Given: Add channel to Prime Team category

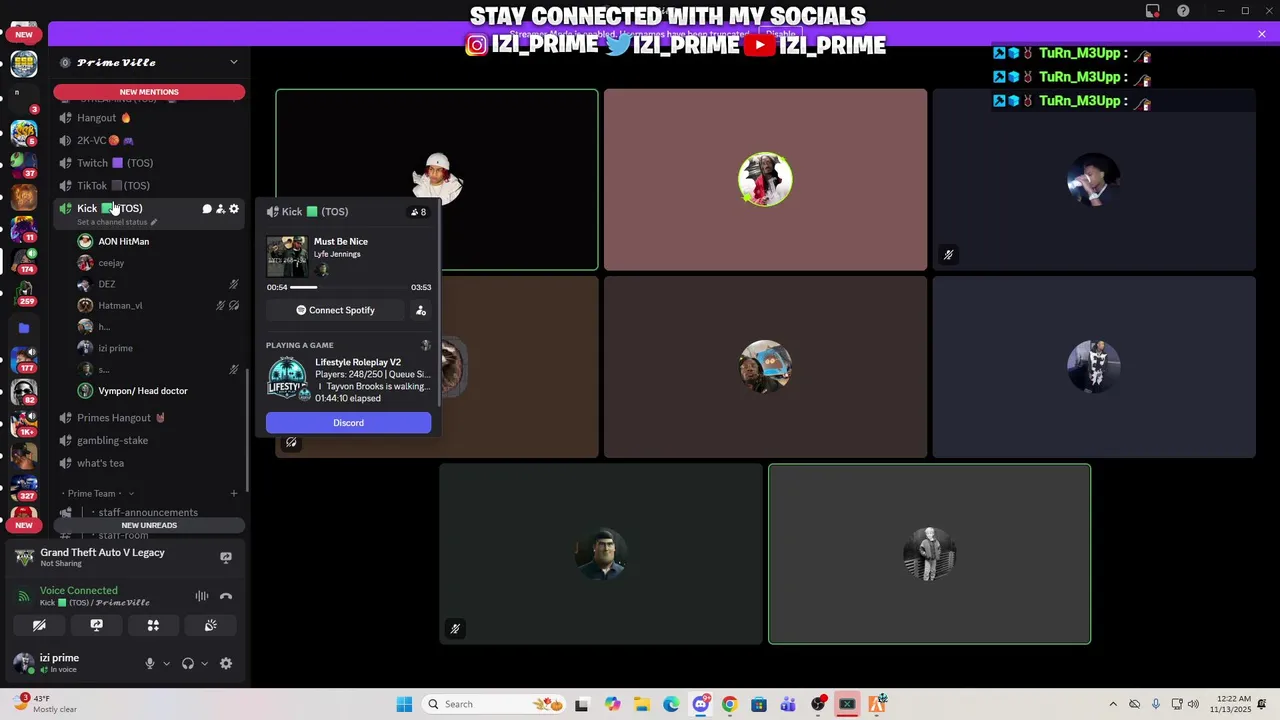Looking at the screenshot, I should click(x=234, y=493).
